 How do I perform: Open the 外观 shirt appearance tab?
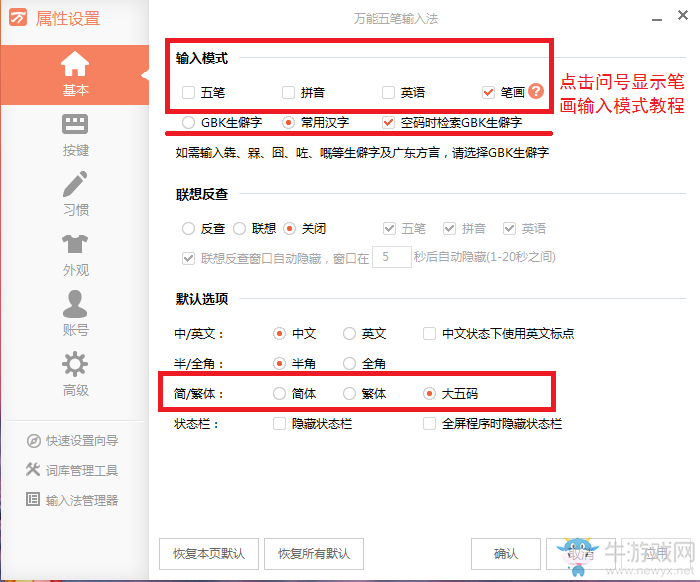[x=75, y=255]
